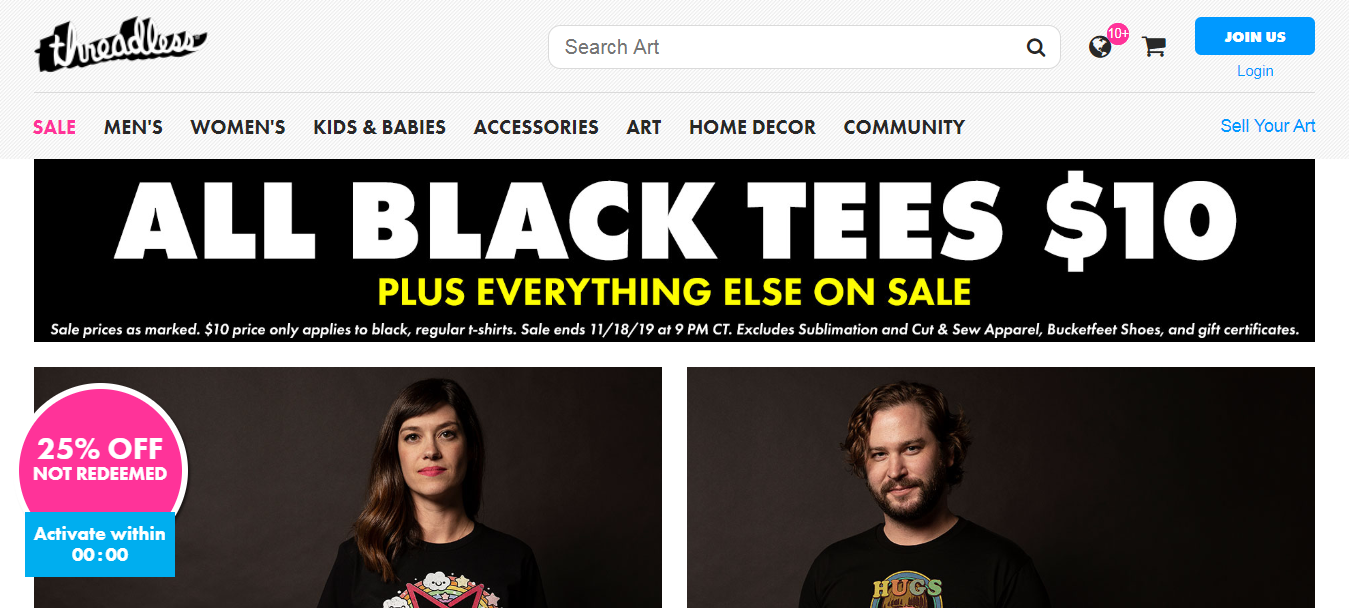1349x608 pixels.
Task: Click the Login link
Action: point(1255,71)
